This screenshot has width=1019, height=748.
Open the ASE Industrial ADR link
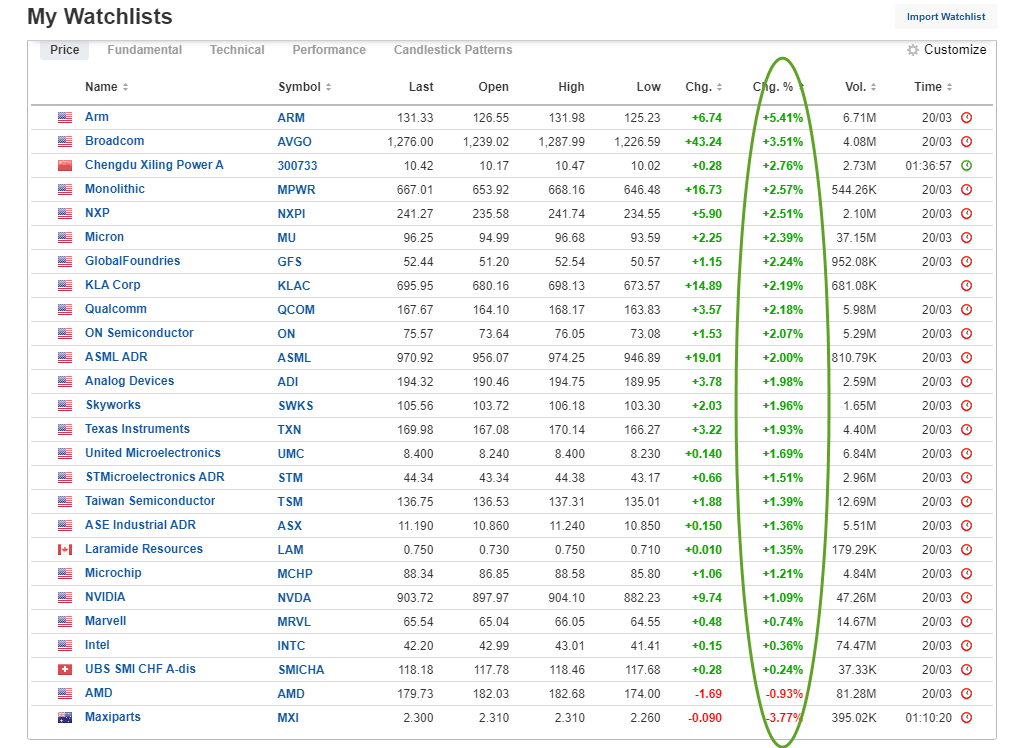coord(140,525)
